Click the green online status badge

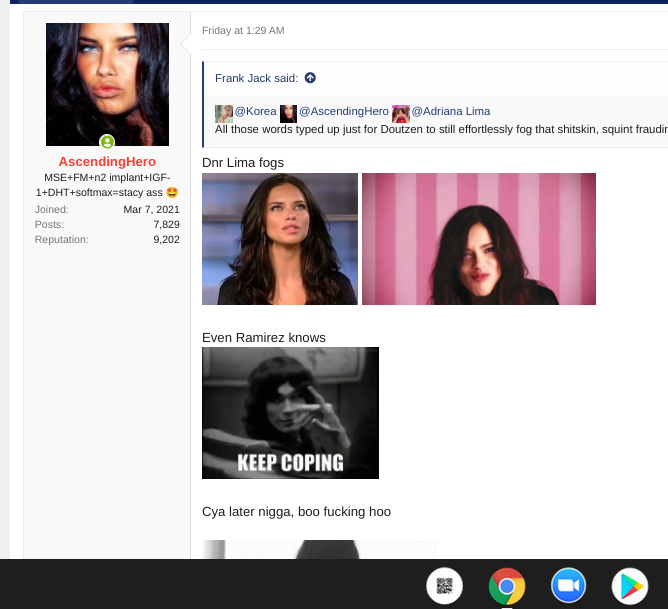coord(107,141)
